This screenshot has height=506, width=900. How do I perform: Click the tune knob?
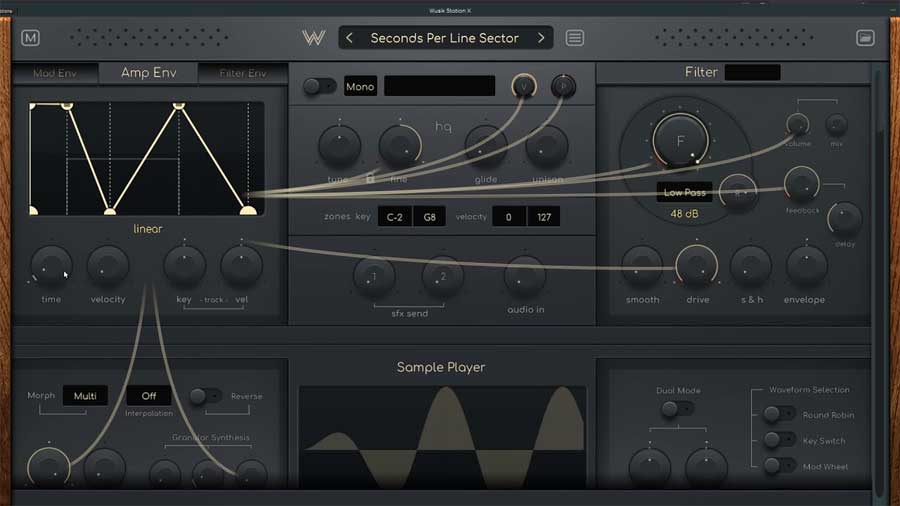[339, 146]
